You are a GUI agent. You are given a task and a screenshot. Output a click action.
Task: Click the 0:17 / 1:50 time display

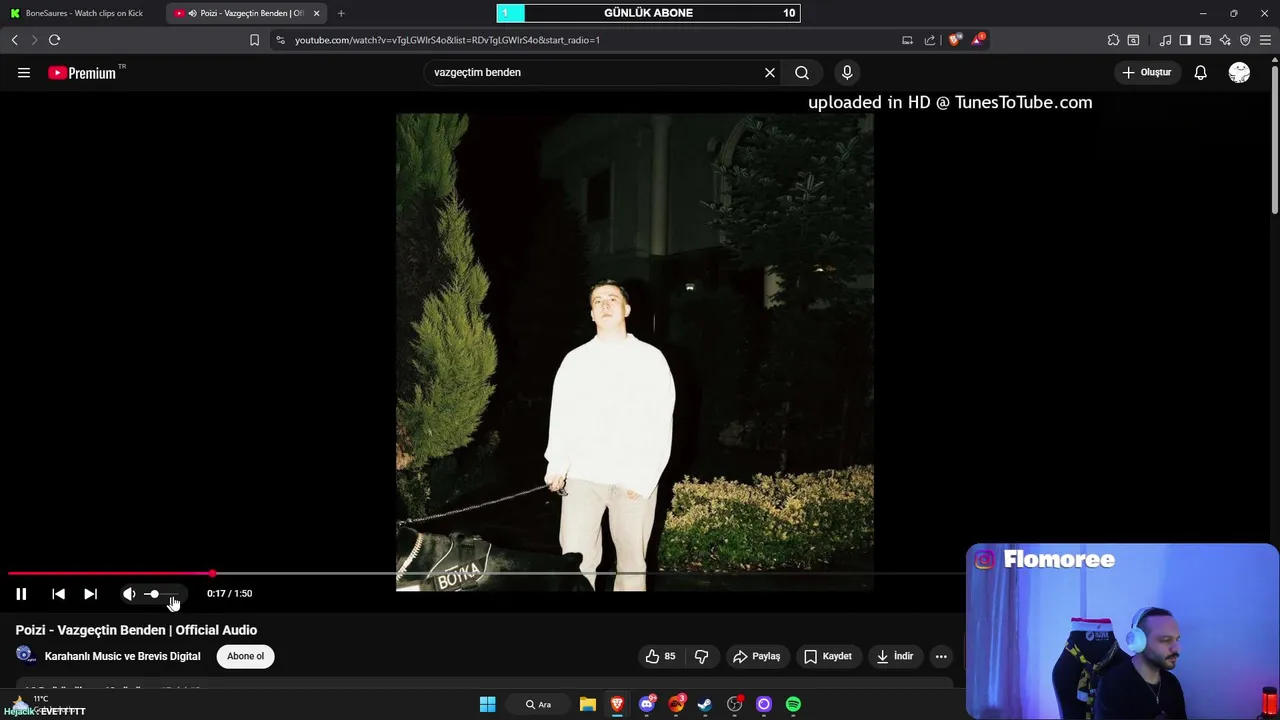click(x=229, y=594)
